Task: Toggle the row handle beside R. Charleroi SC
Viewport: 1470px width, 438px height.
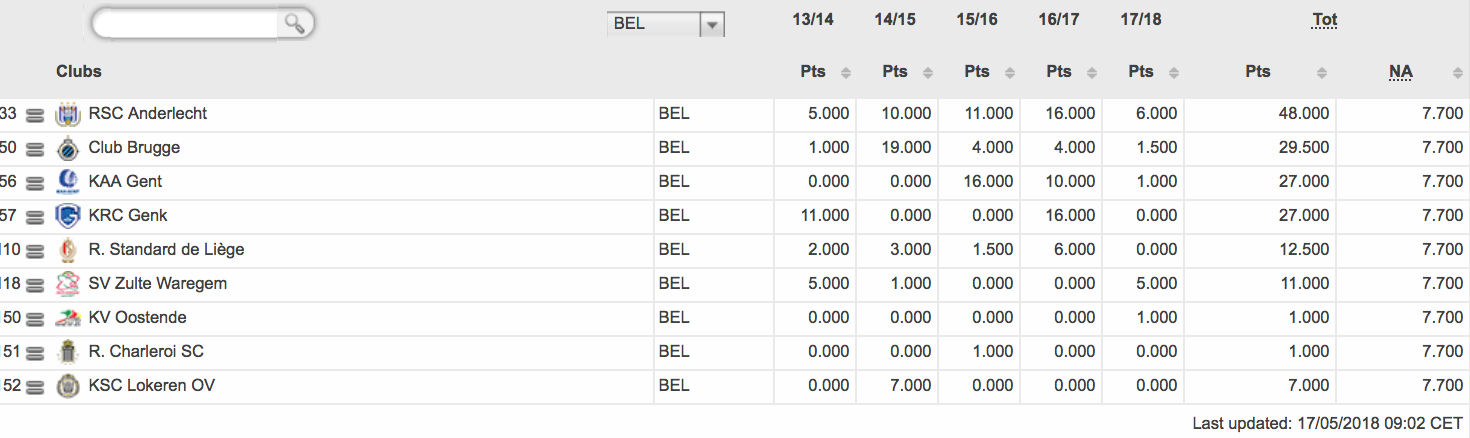Action: tap(35, 353)
